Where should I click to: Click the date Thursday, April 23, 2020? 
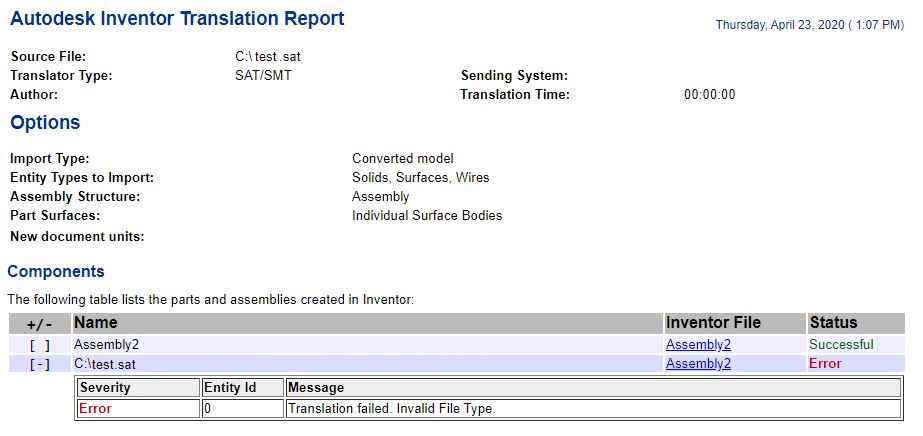tap(809, 25)
